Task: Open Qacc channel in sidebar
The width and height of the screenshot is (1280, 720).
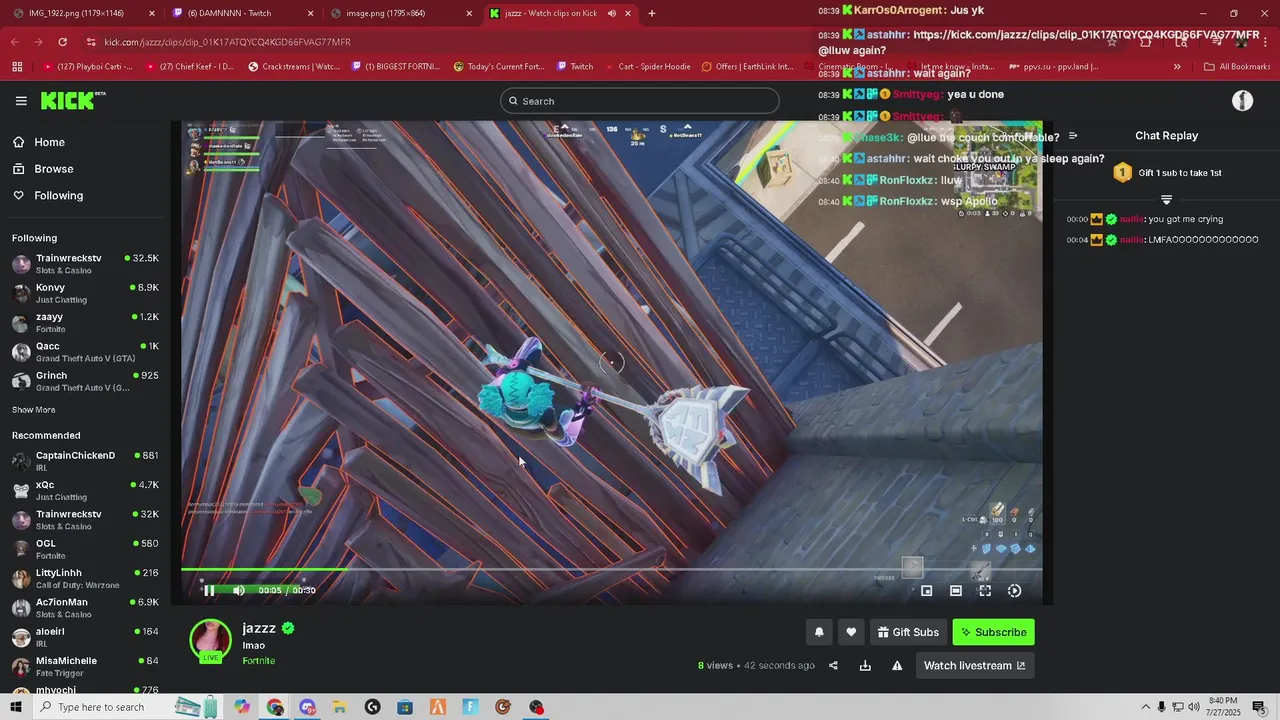Action: pyautogui.click(x=85, y=352)
